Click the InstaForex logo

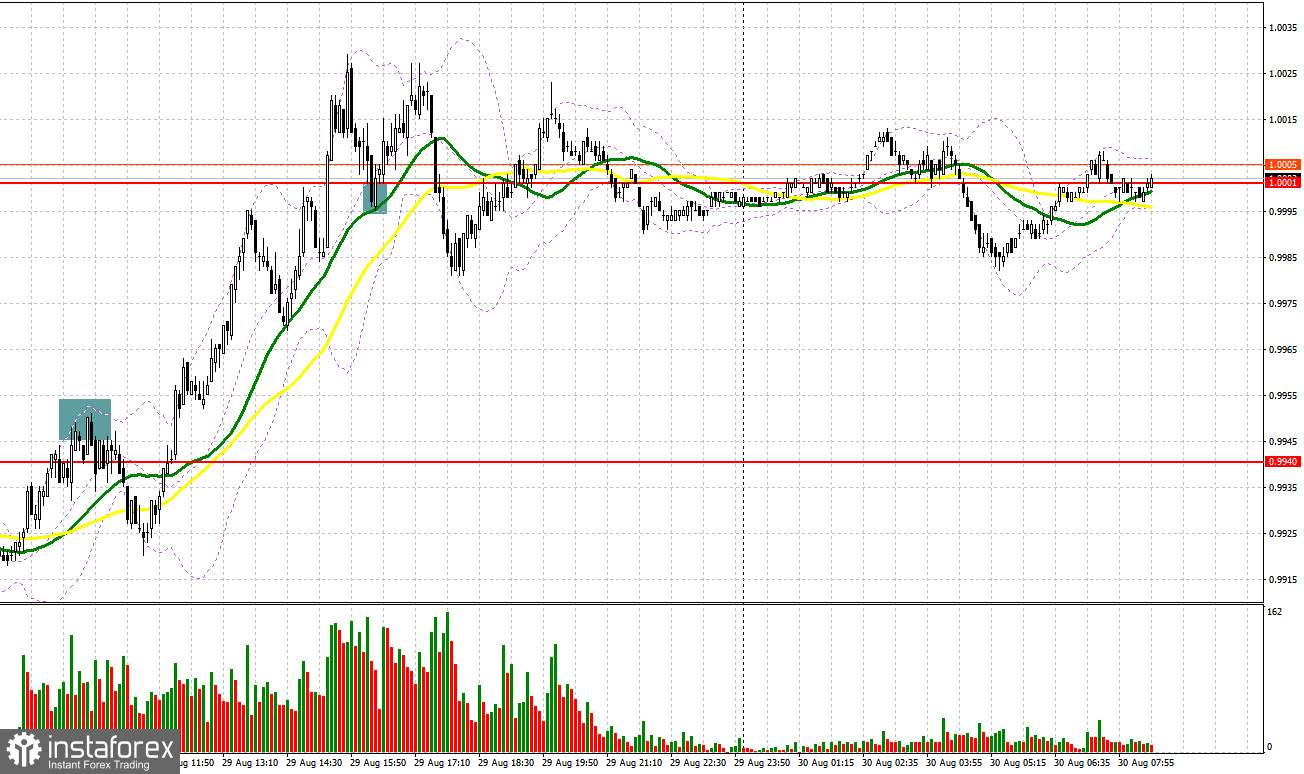point(90,750)
